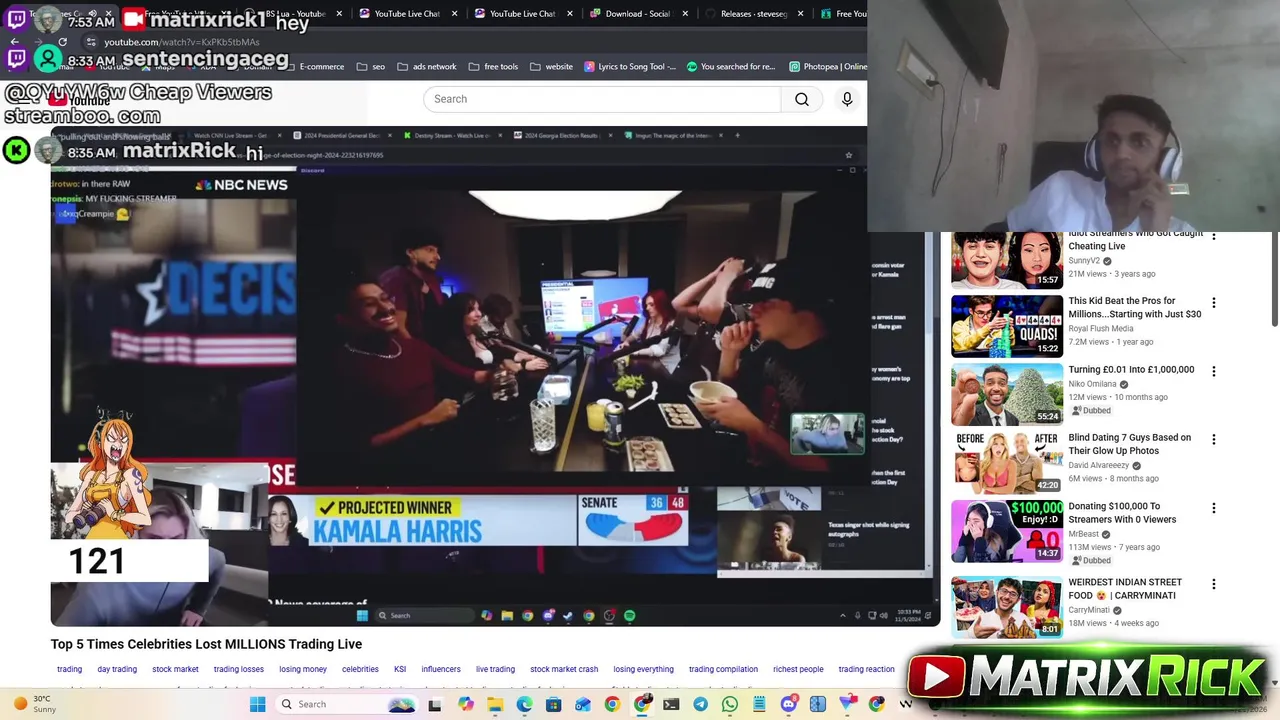This screenshot has width=1280, height=720.
Task: Open thumbnail of Donating $100,000 To Streamers video
Action: tap(1007, 531)
